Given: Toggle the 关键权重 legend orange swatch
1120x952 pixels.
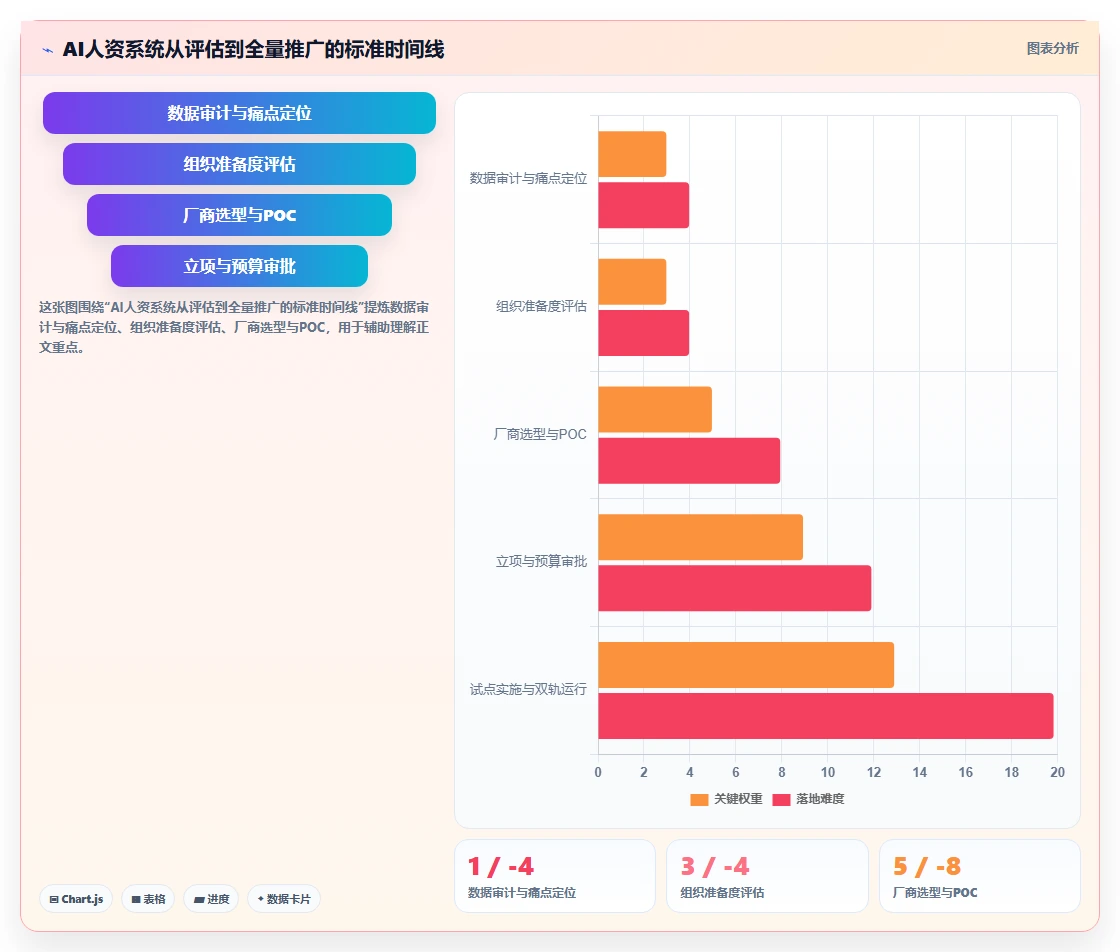Looking at the screenshot, I should point(699,799).
